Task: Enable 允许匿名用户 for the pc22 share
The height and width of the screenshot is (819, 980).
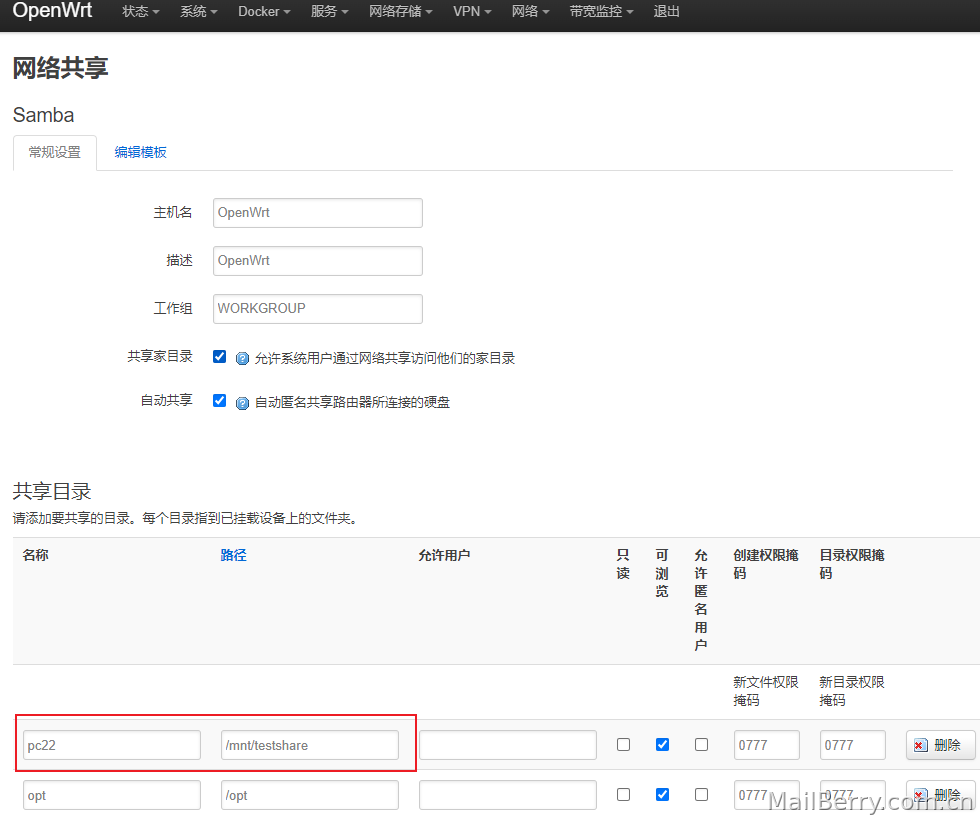Action: pyautogui.click(x=701, y=745)
